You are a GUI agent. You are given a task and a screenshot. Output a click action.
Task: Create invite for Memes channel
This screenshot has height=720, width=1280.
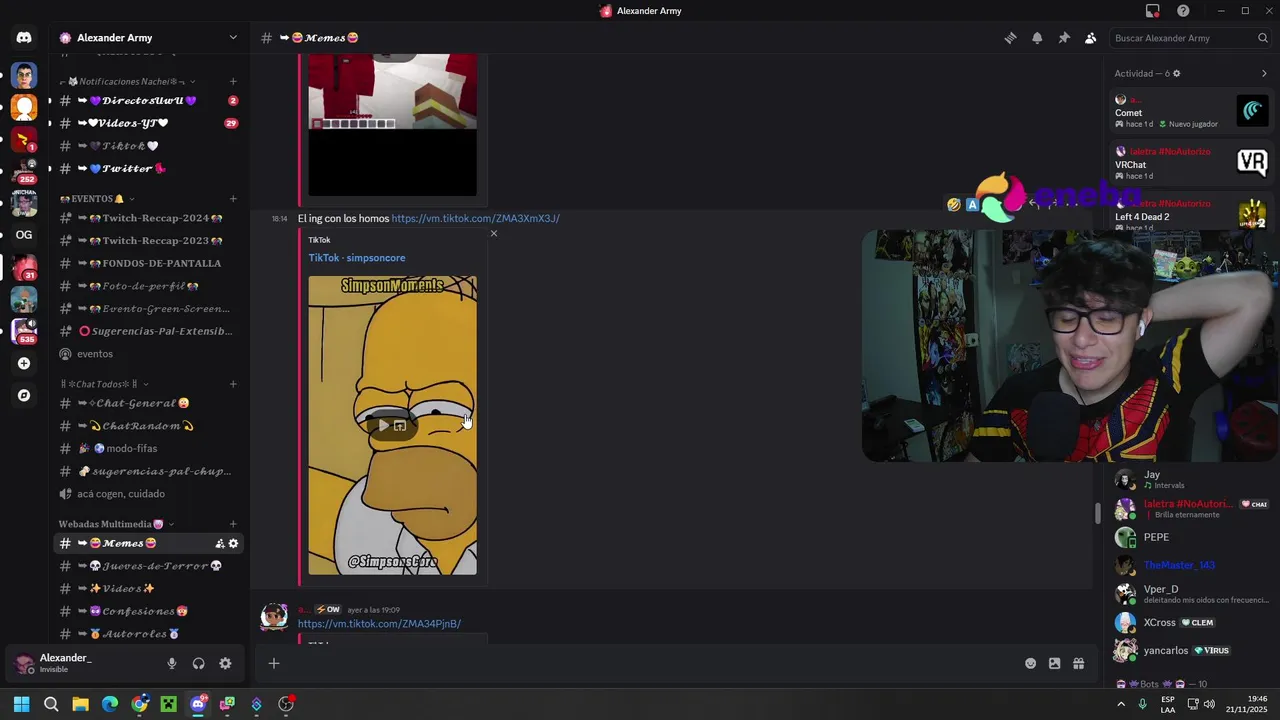tap(219, 543)
